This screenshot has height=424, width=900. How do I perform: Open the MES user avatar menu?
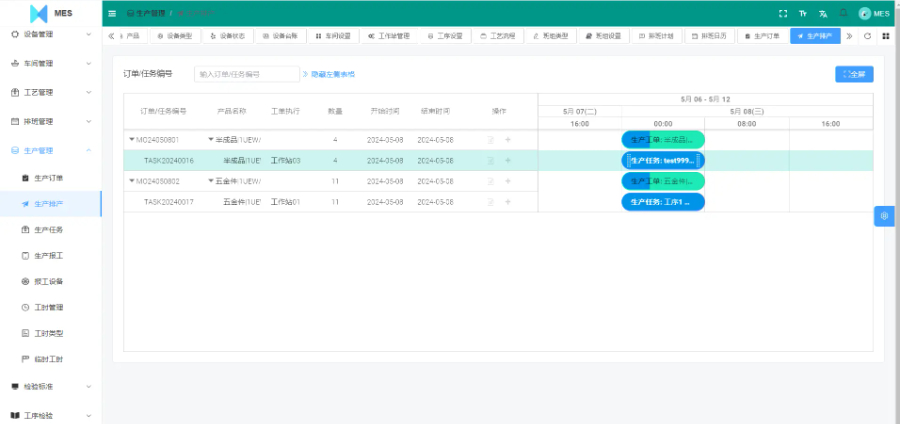tap(874, 14)
